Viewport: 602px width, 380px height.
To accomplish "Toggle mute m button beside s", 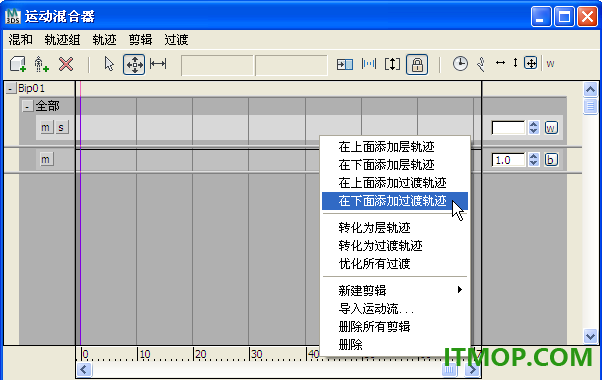I will coord(45,127).
